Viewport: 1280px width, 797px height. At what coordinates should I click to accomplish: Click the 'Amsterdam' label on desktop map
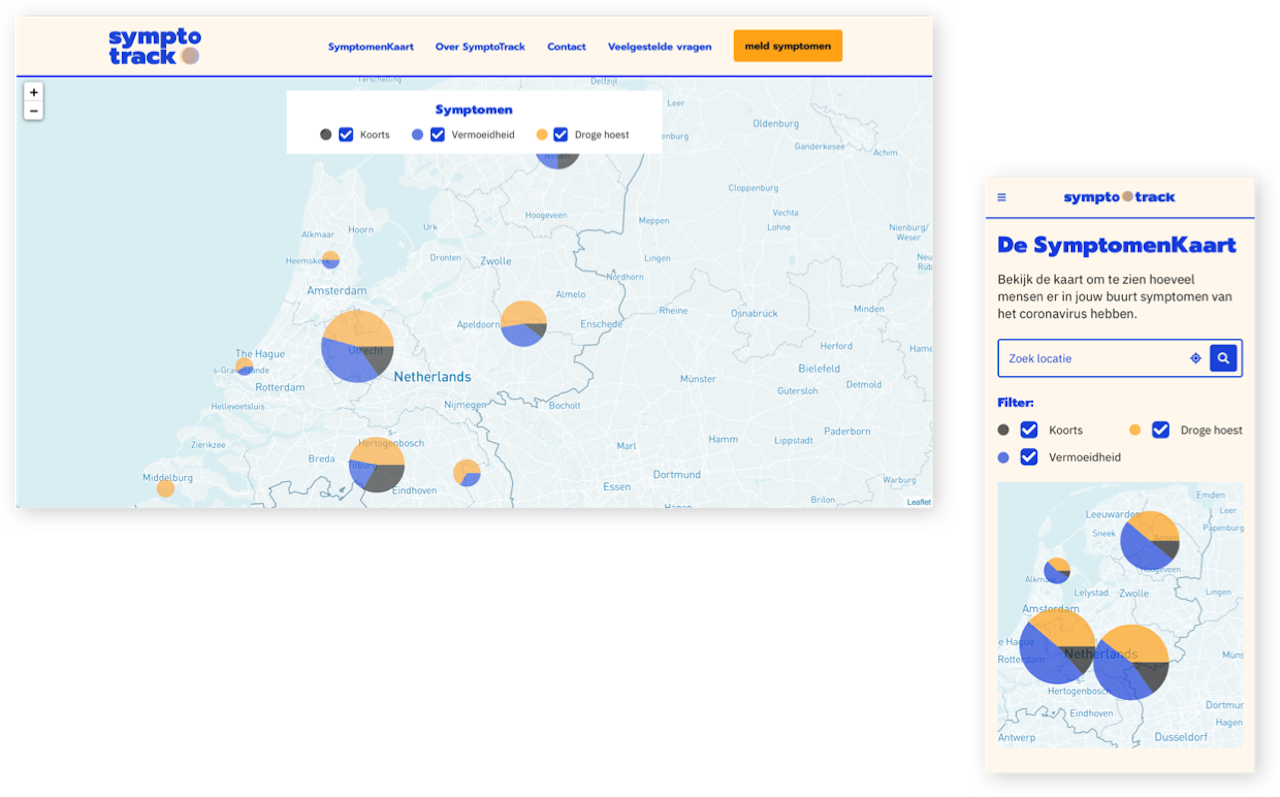(x=337, y=291)
